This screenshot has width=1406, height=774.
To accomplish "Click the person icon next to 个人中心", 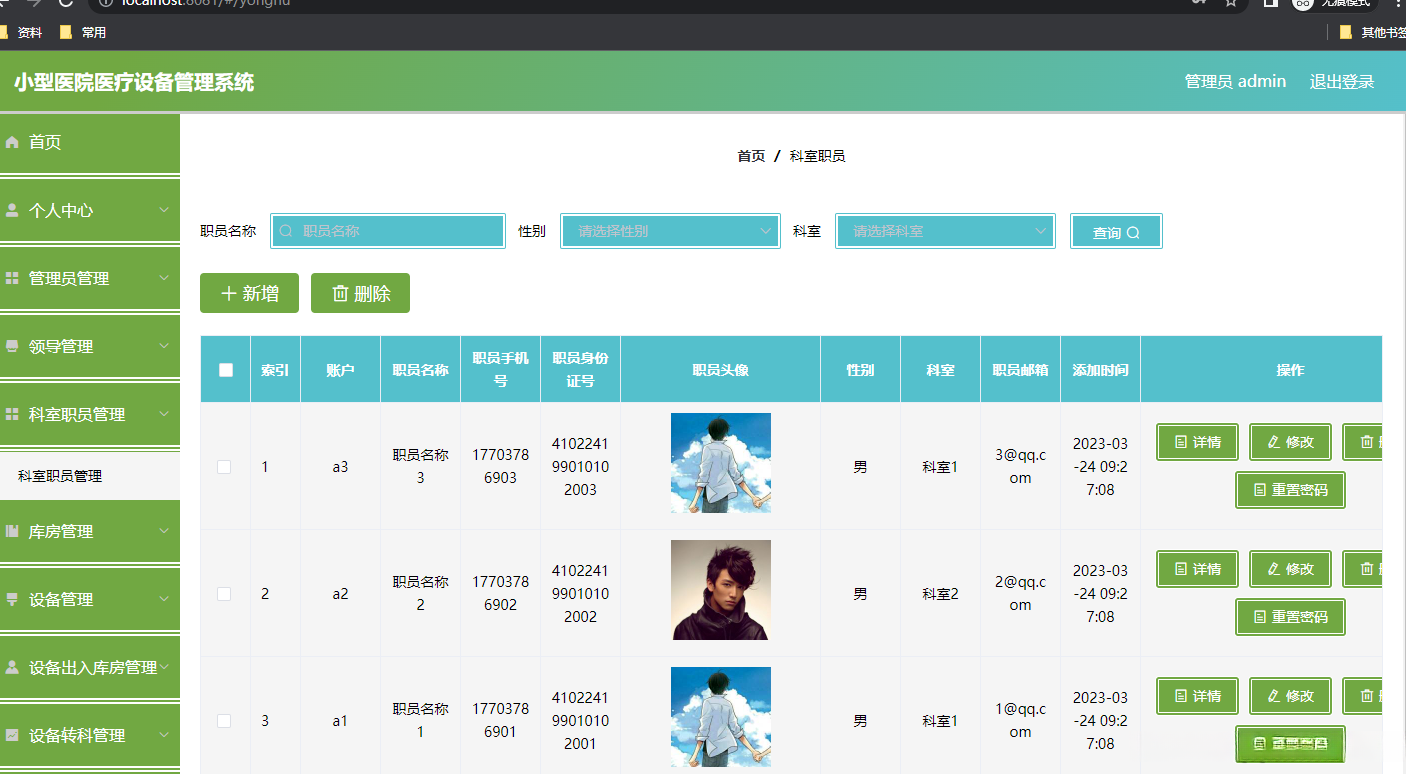I will coord(12,211).
